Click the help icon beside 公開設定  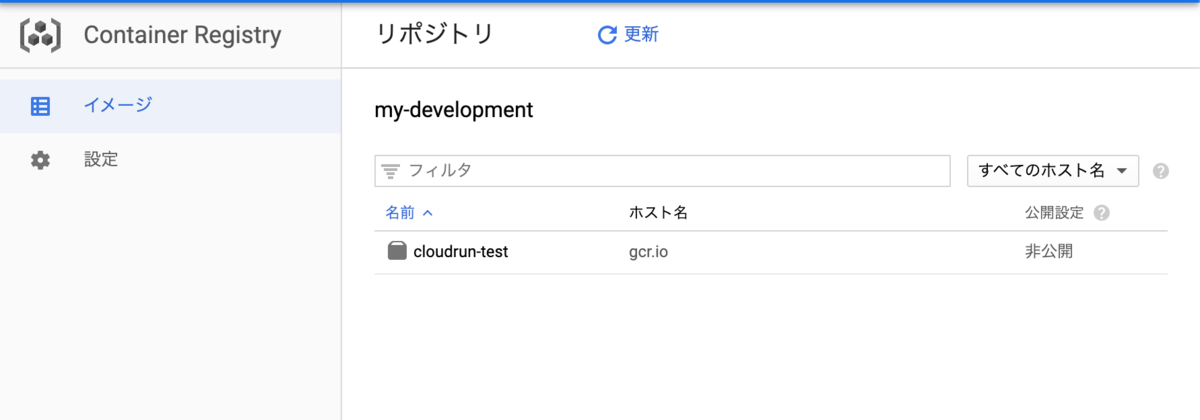pos(1102,213)
